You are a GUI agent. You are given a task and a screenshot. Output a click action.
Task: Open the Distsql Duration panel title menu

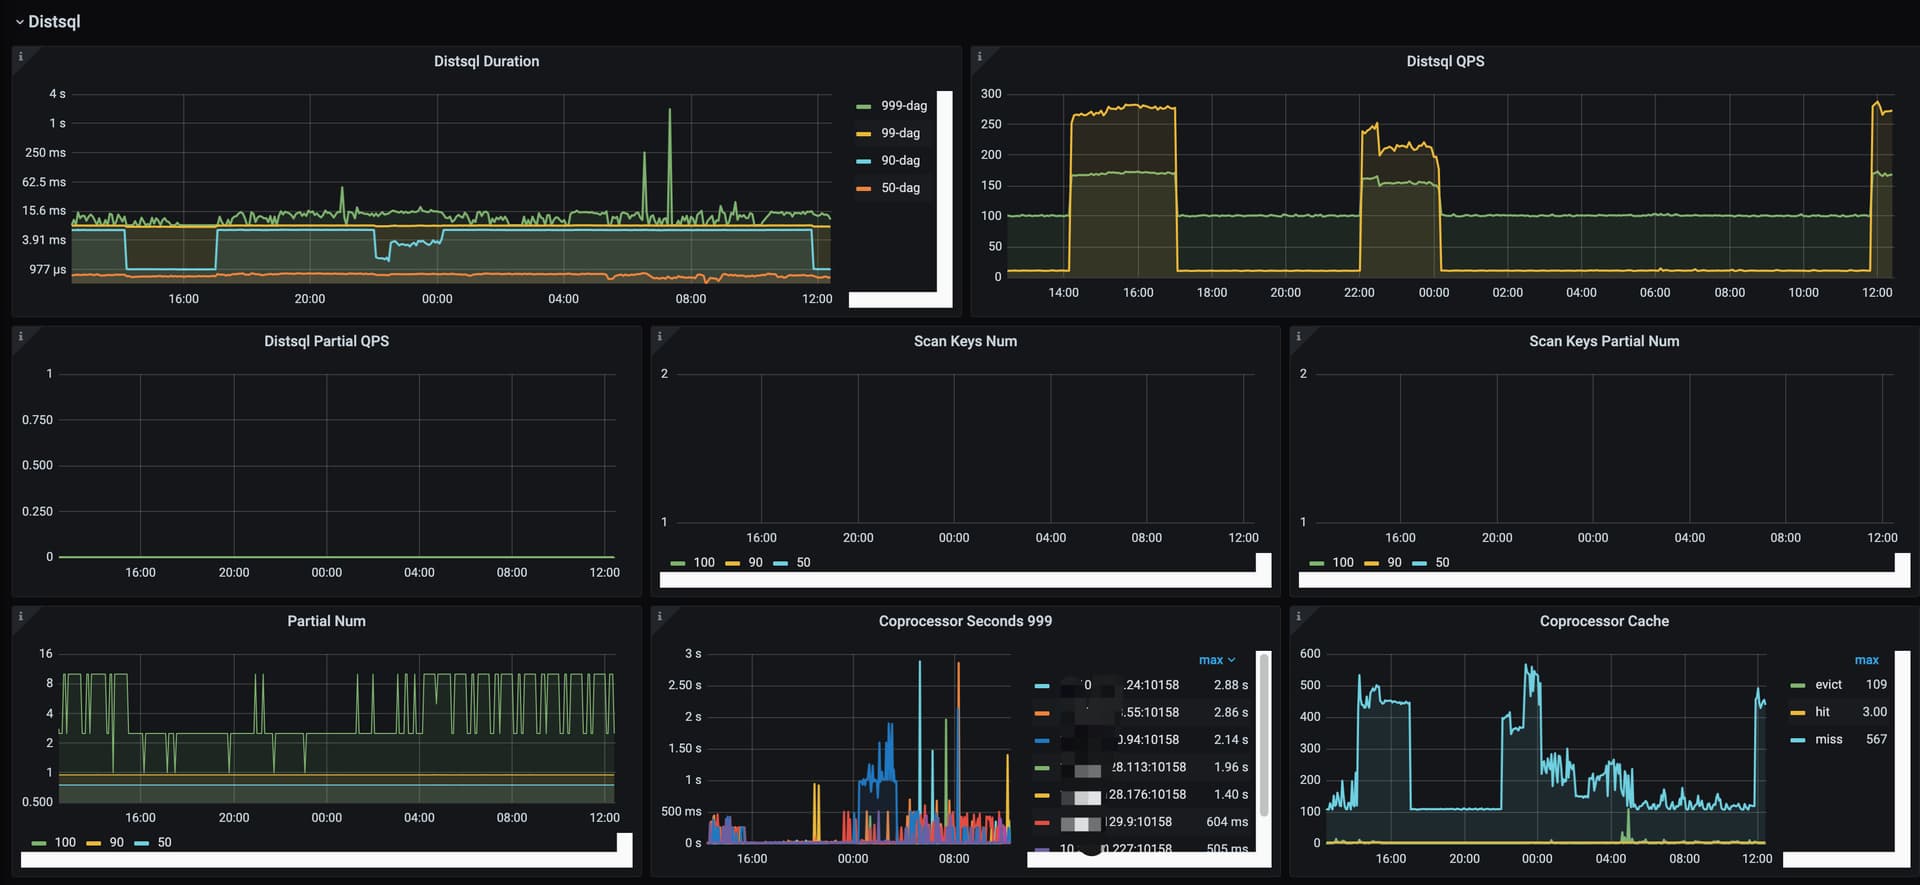pyautogui.click(x=486, y=61)
